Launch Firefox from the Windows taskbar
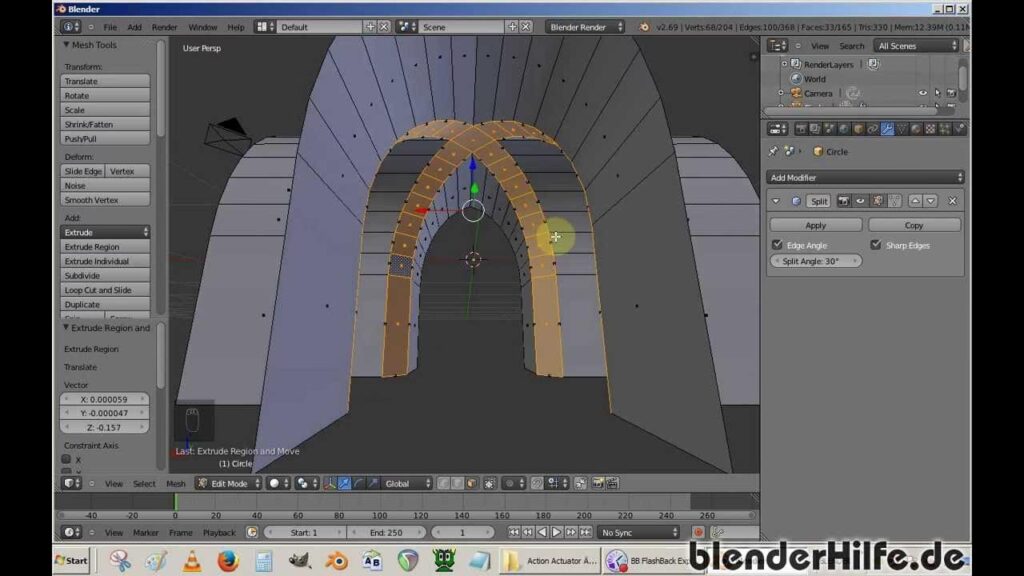 tap(227, 561)
